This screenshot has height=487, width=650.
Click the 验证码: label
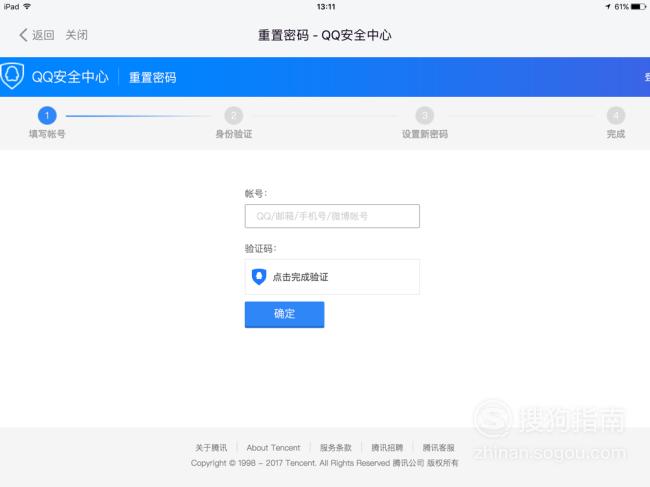(x=261, y=249)
